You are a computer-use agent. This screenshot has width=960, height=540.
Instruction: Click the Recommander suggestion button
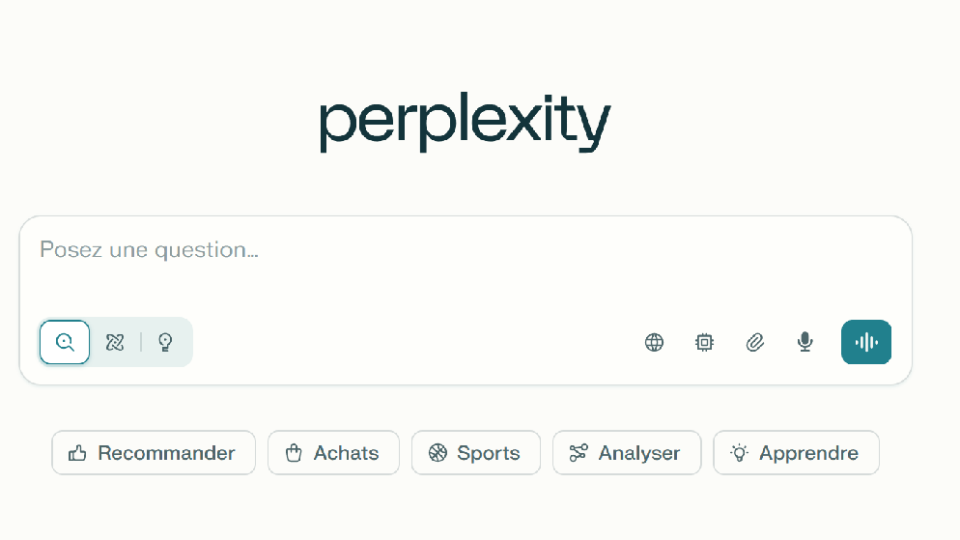pos(154,453)
